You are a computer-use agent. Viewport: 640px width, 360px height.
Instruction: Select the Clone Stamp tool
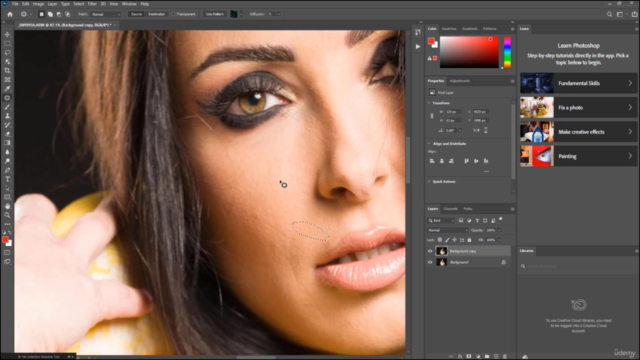pos(7,116)
